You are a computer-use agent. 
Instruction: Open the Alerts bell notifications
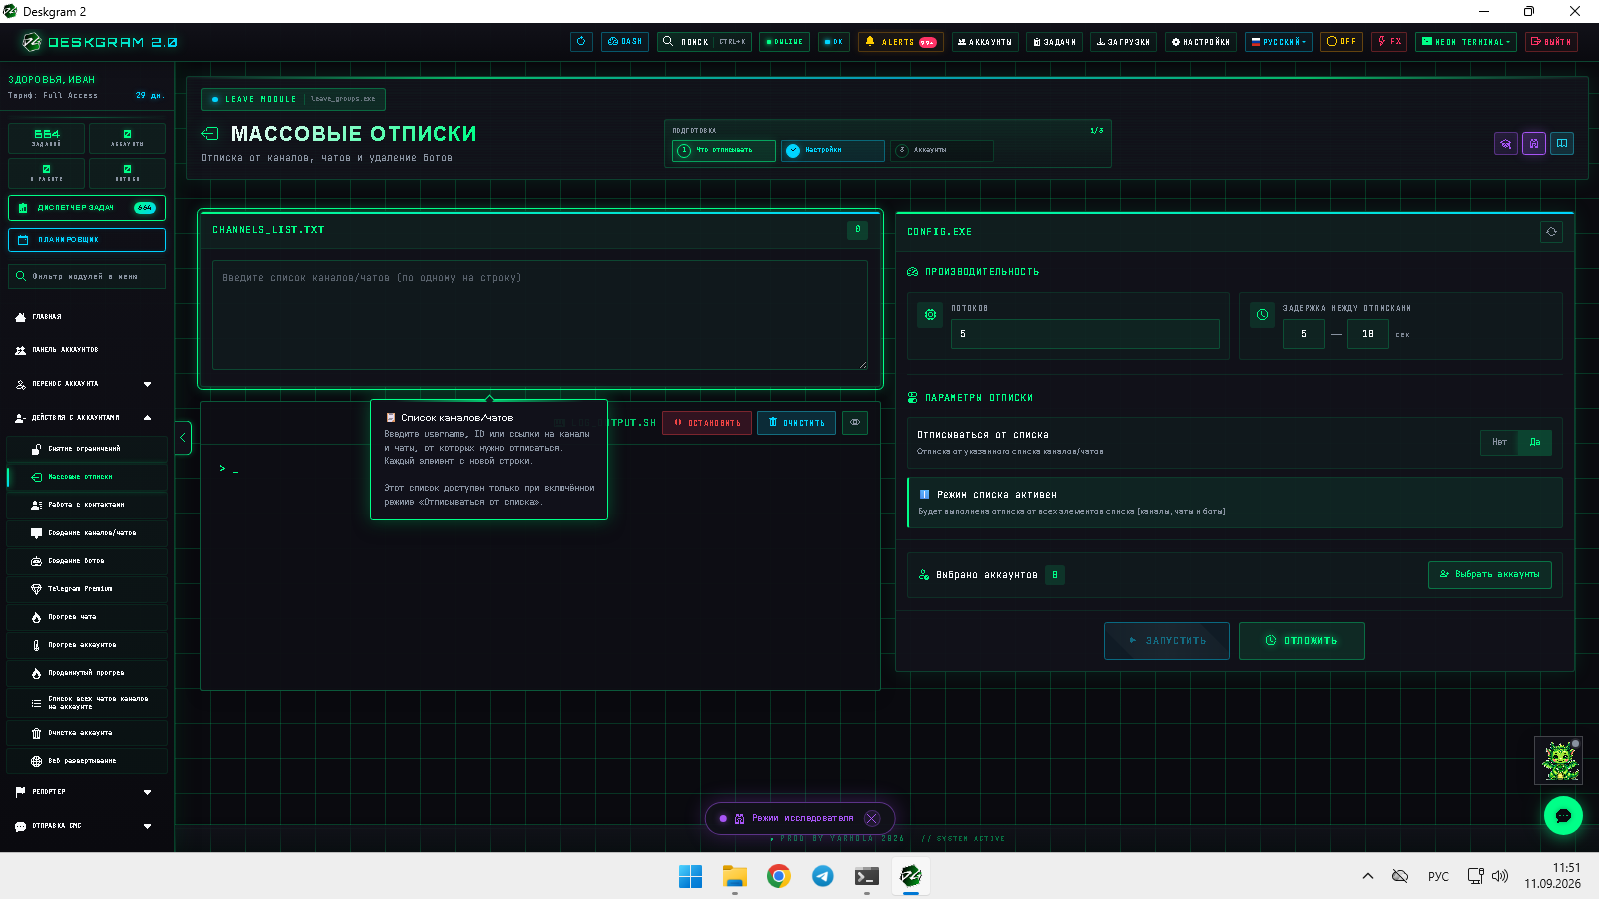[x=900, y=42]
